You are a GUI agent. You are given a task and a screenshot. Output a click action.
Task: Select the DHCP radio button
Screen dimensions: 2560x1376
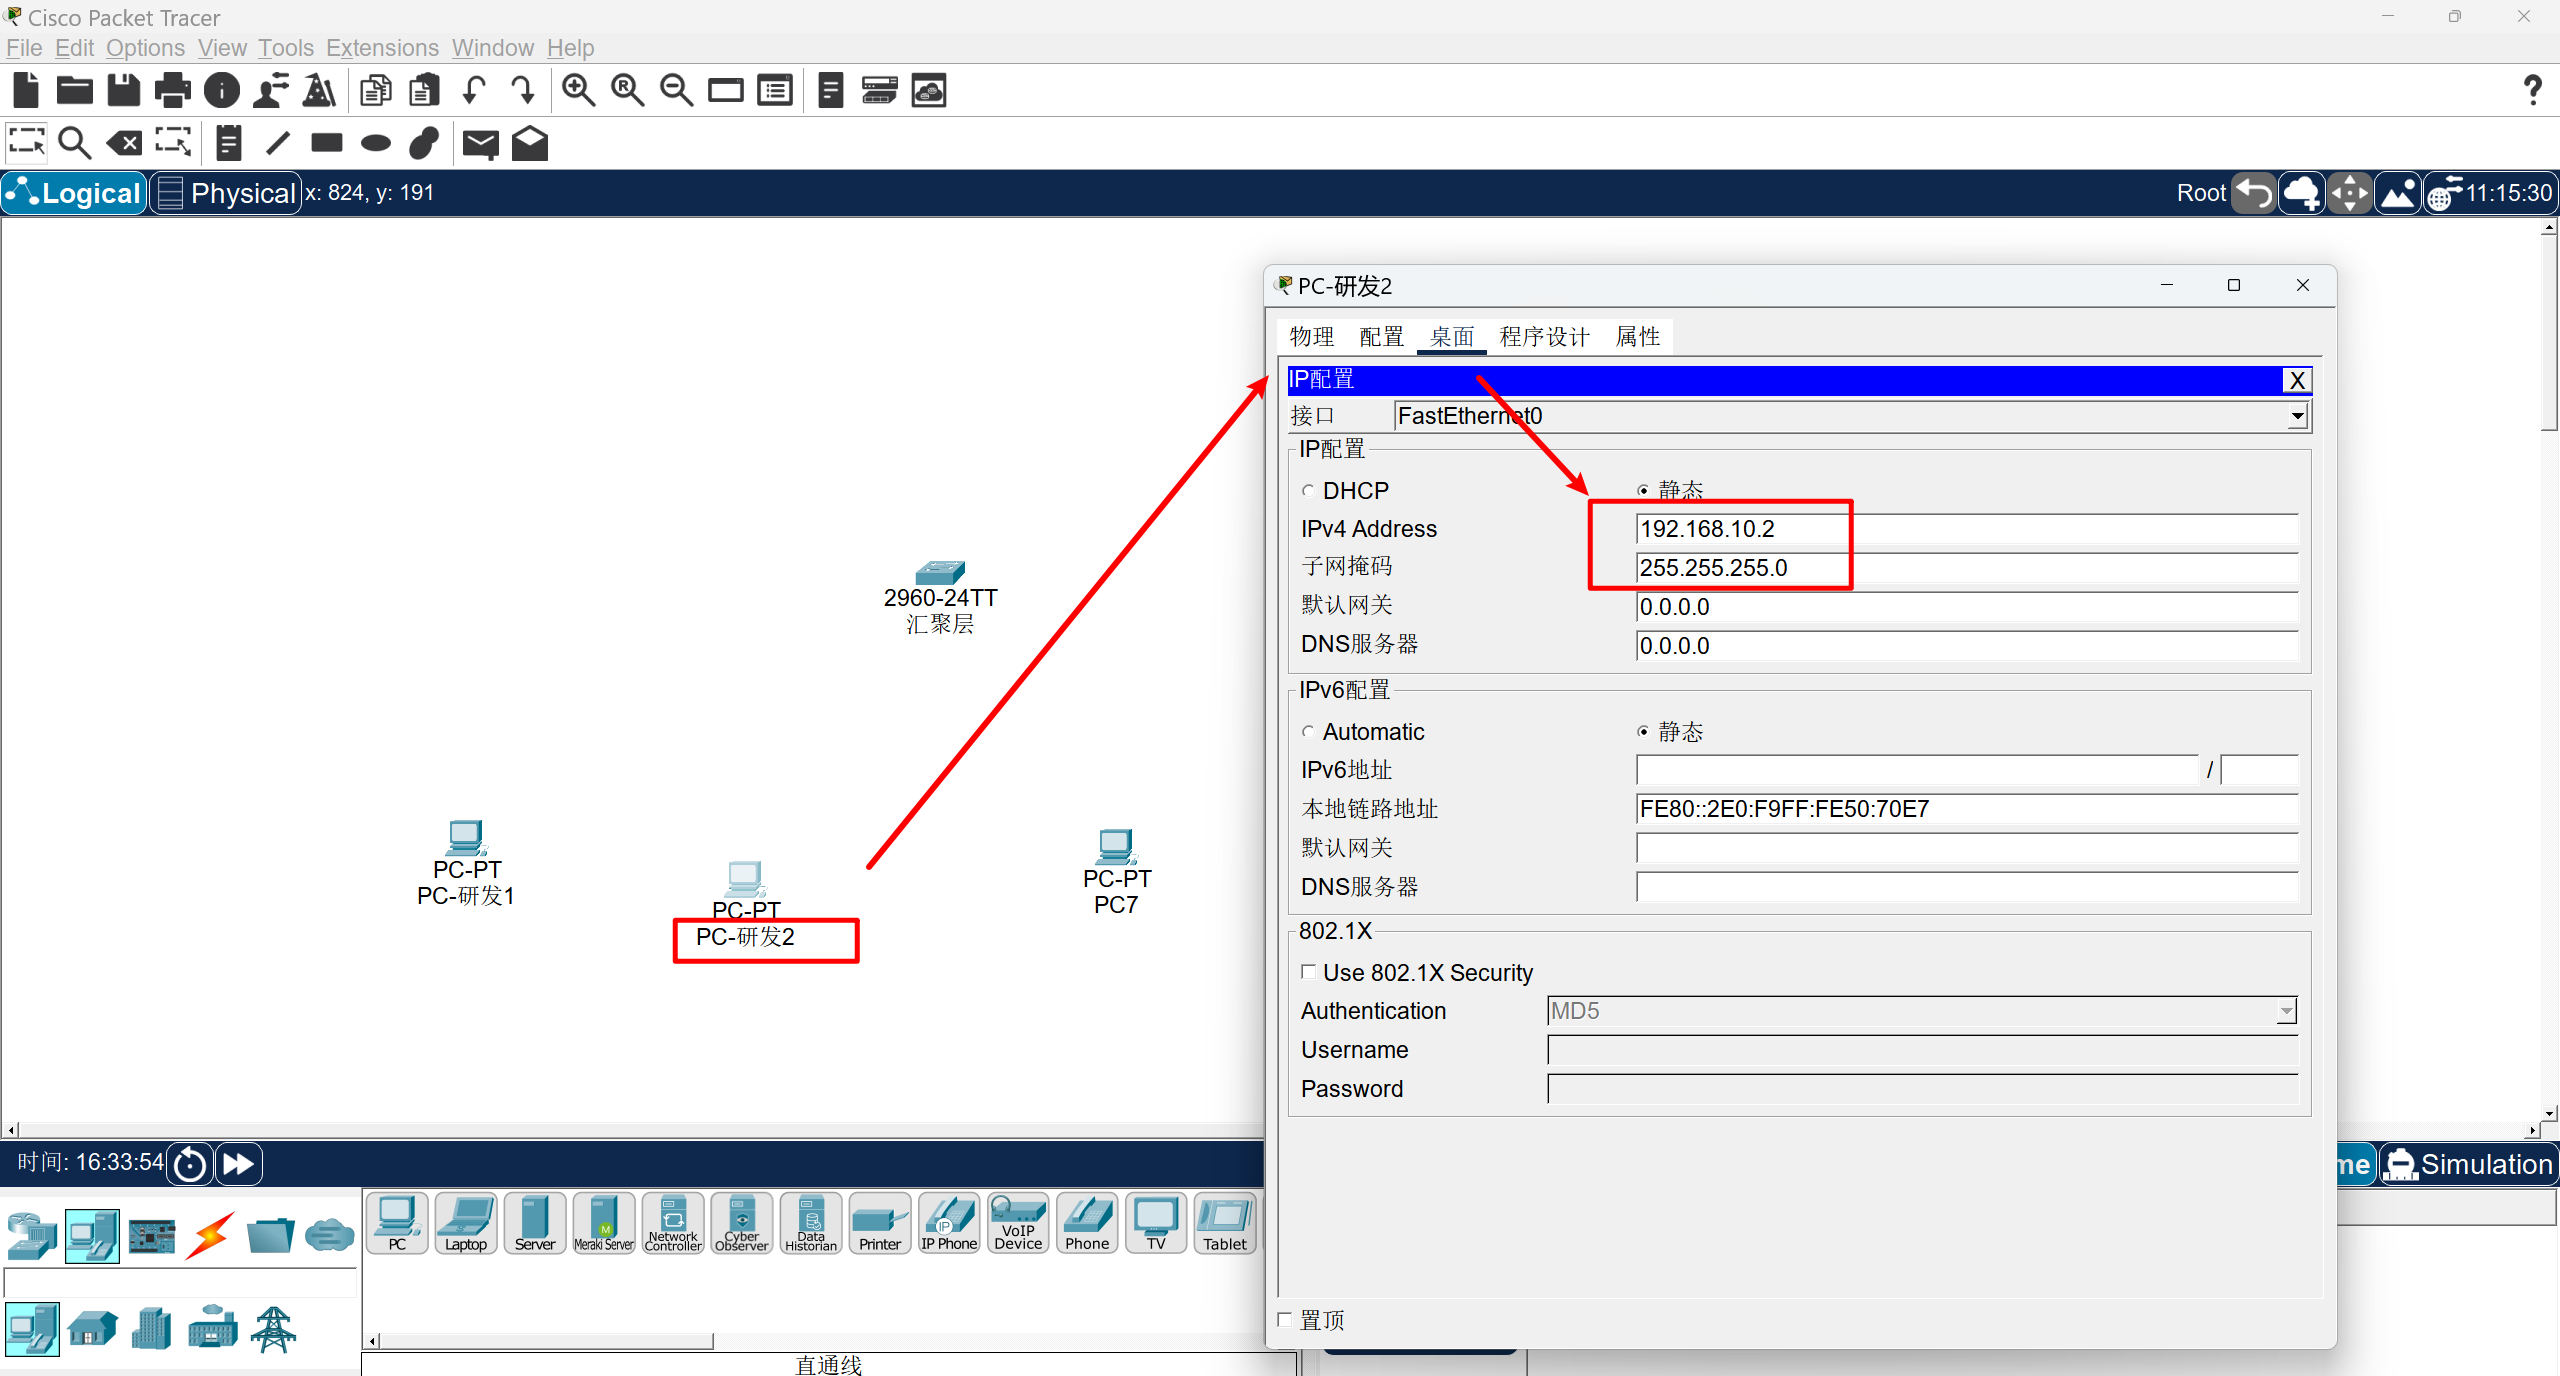(x=1308, y=491)
